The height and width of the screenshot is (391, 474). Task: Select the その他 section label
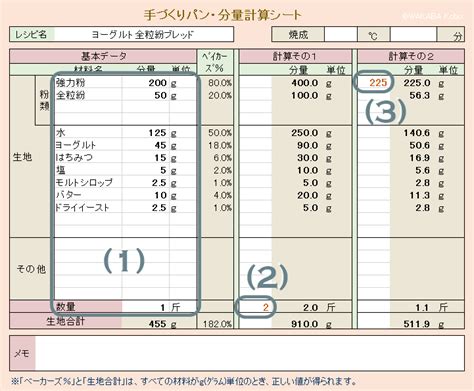tap(31, 269)
